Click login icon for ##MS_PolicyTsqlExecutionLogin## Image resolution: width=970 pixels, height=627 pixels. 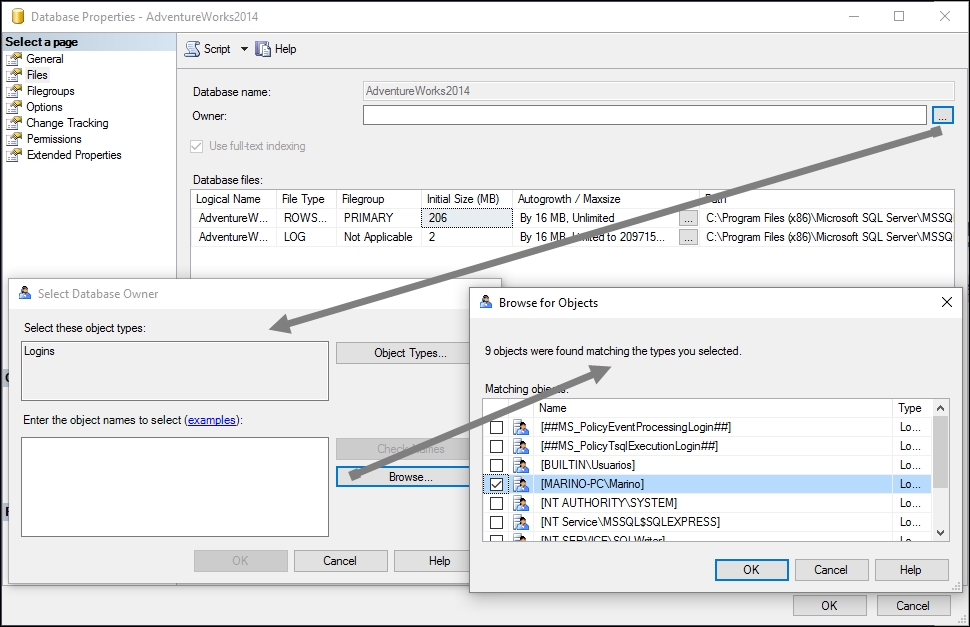click(x=521, y=446)
